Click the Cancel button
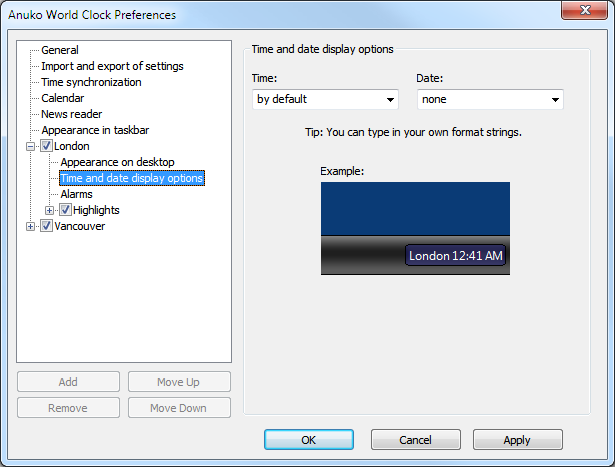The height and width of the screenshot is (467, 615). pyautogui.click(x=415, y=439)
